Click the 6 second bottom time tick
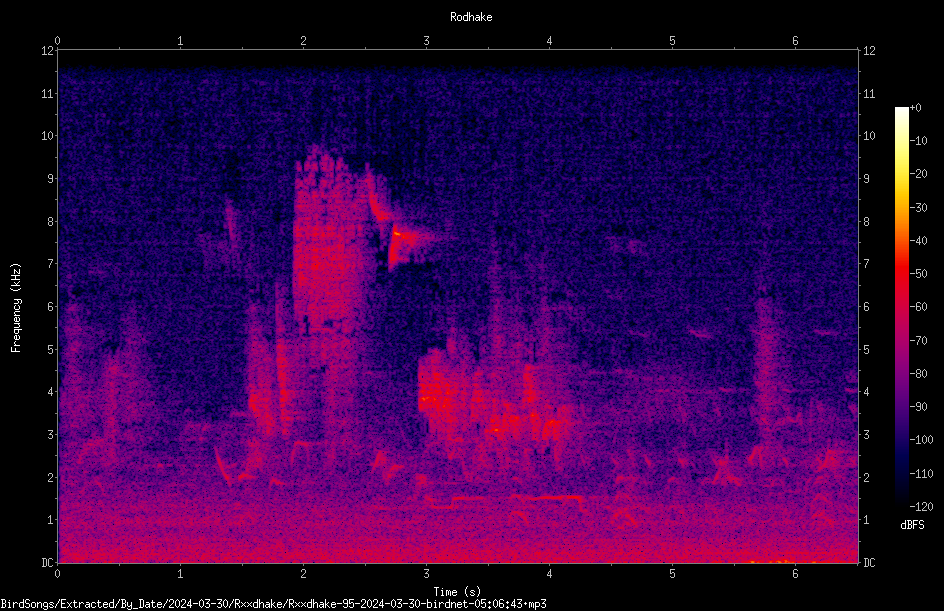The height and width of the screenshot is (611, 944). (795, 574)
